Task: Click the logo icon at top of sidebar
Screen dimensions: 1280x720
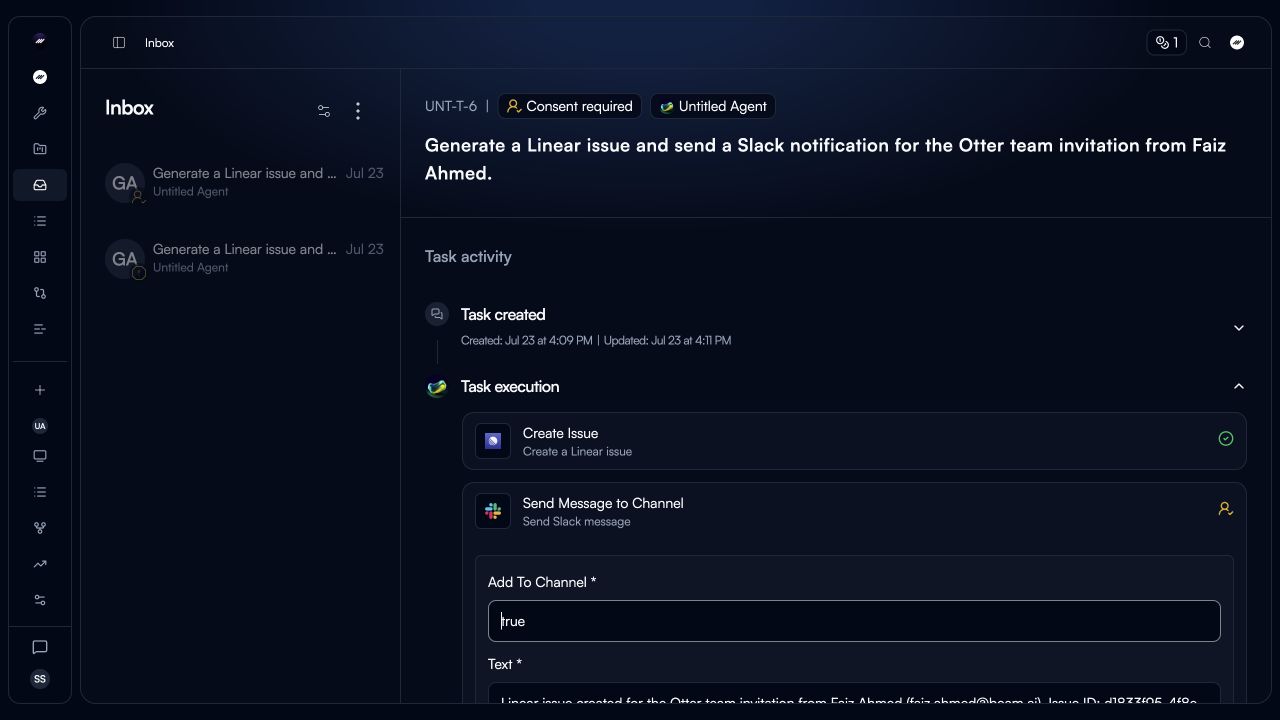Action: coord(40,40)
